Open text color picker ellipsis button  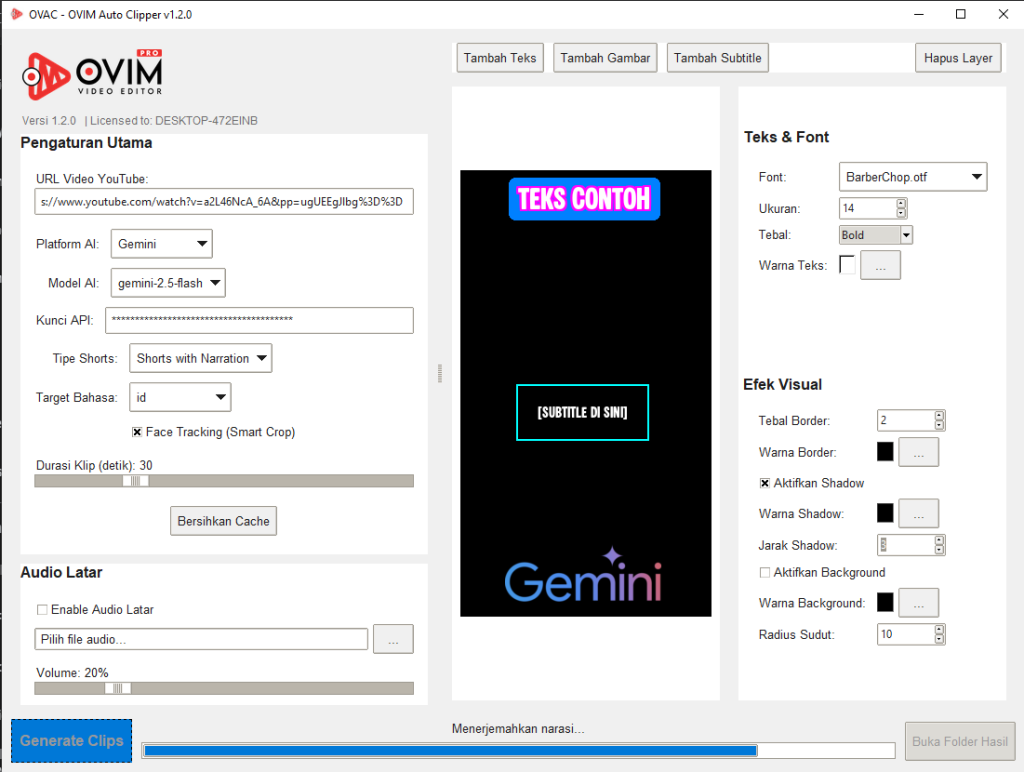point(880,265)
